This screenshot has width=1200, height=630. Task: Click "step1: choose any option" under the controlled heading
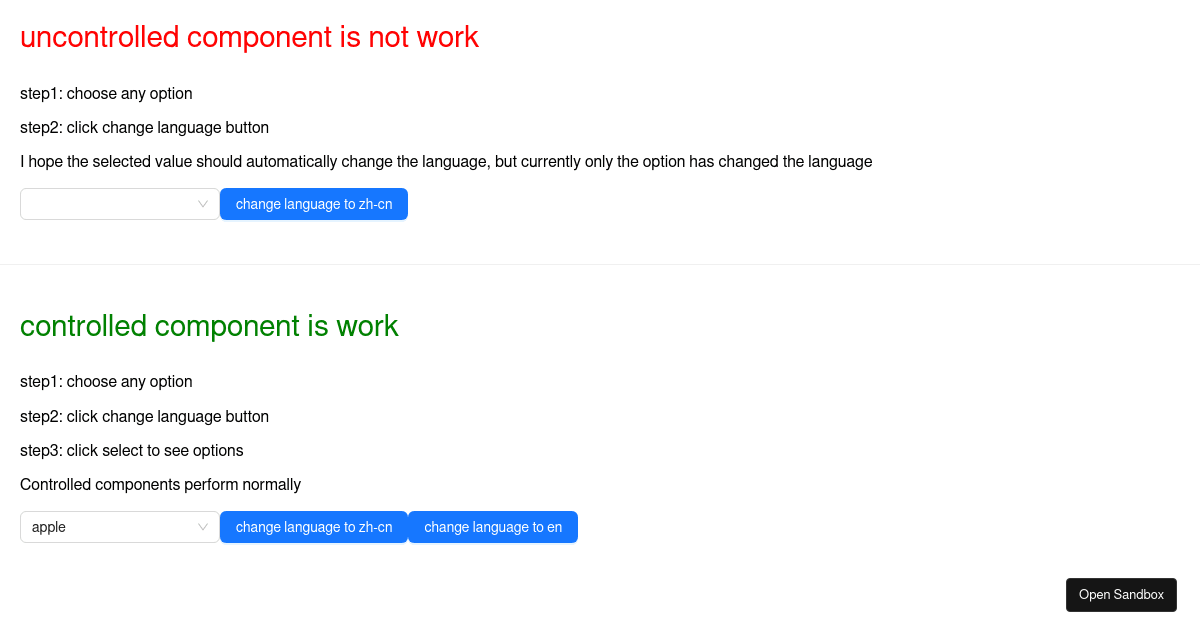pos(106,382)
